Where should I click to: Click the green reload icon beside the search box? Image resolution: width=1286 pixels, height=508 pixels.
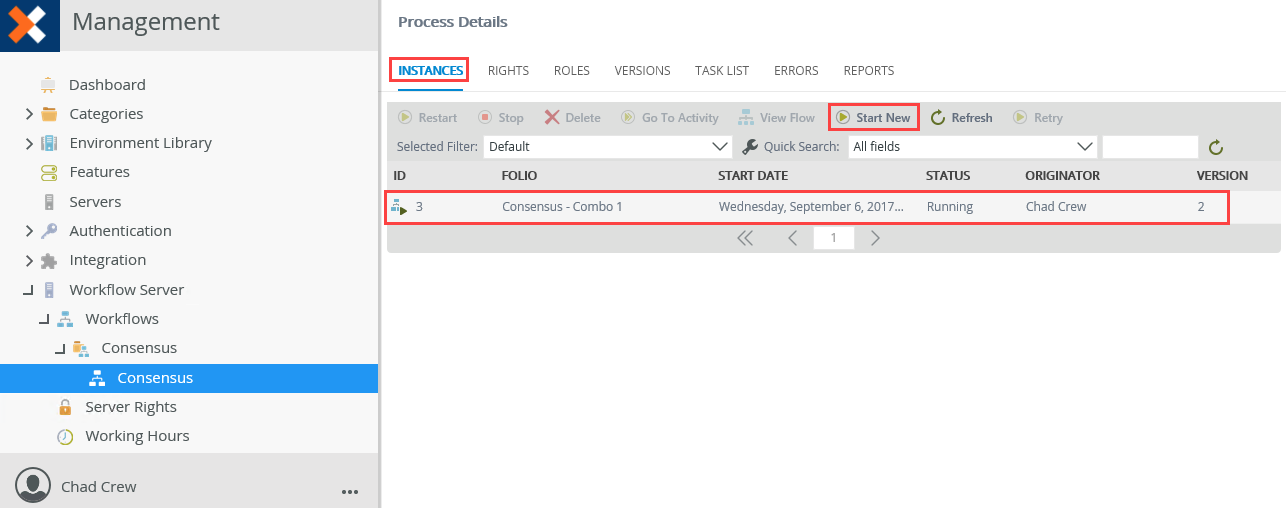coord(1216,147)
